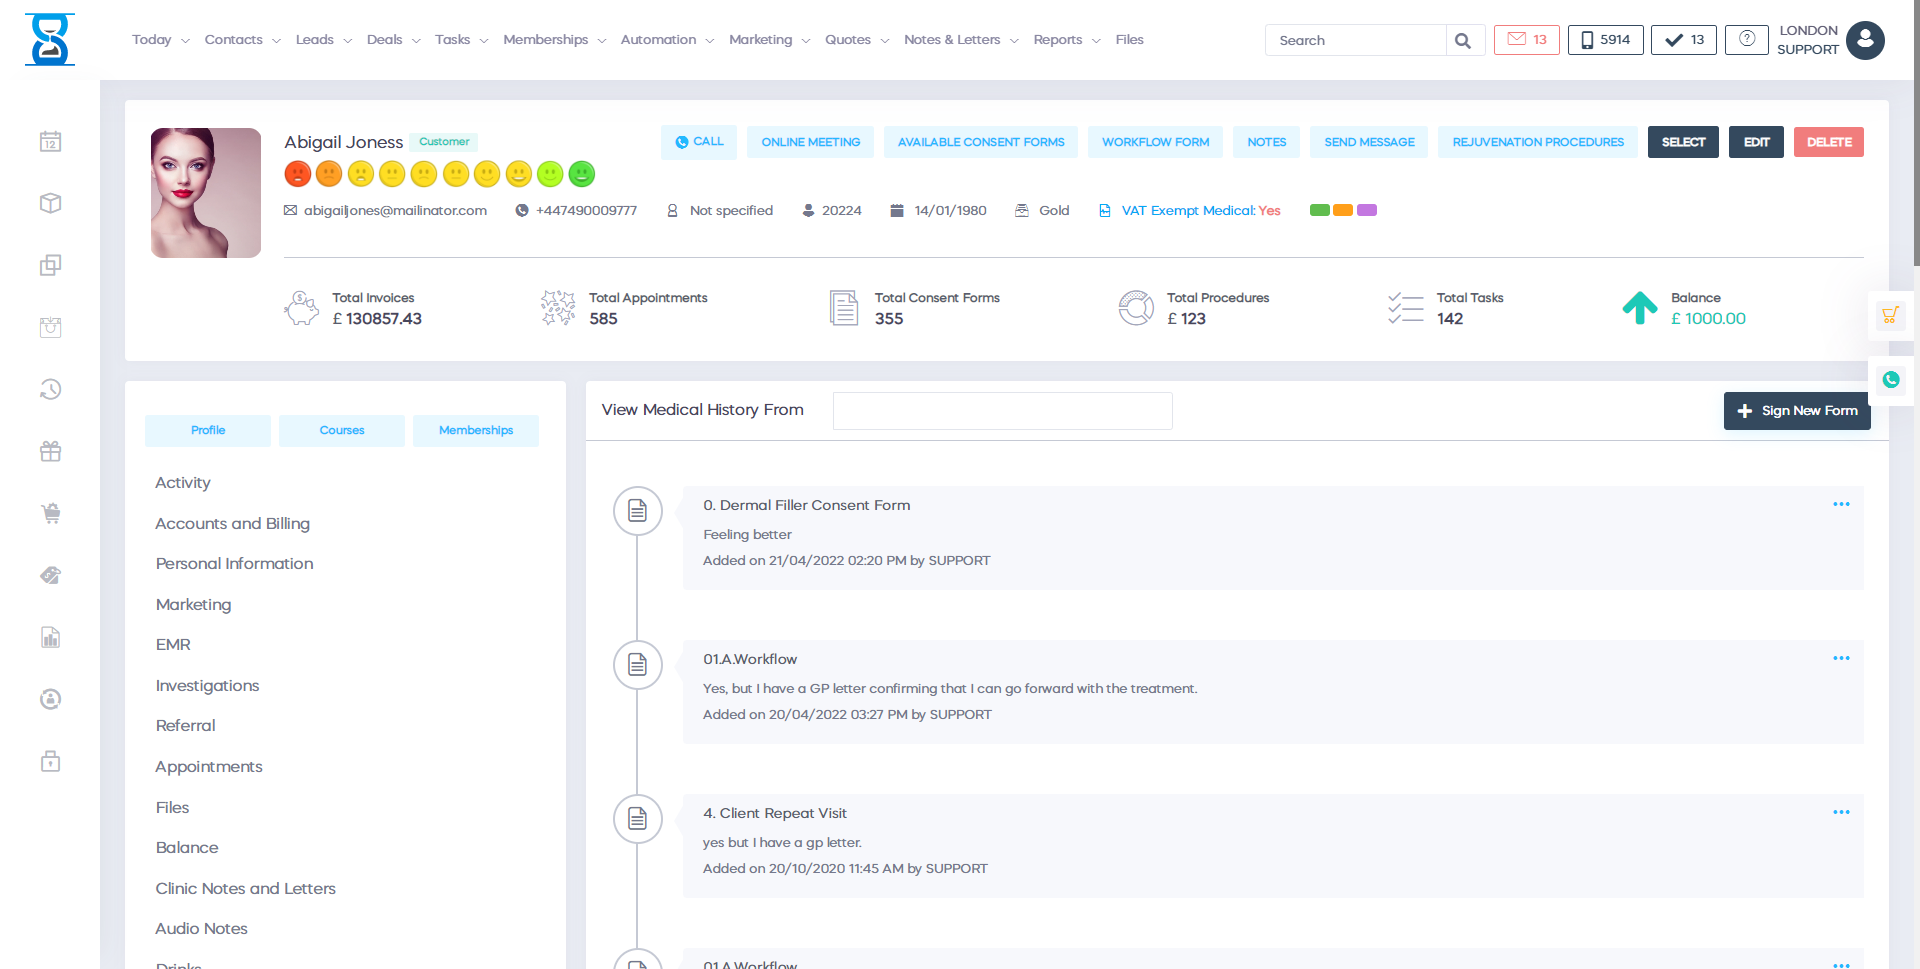Click the Sign New Form button
The image size is (1920, 969).
[x=1797, y=411]
